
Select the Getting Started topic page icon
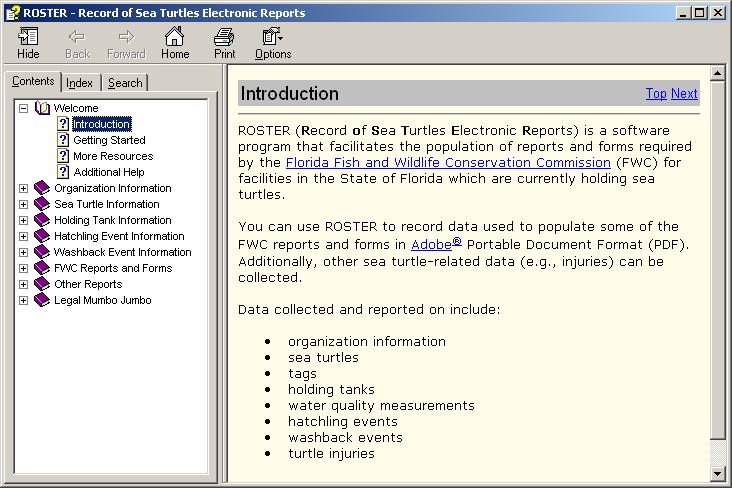tap(63, 140)
